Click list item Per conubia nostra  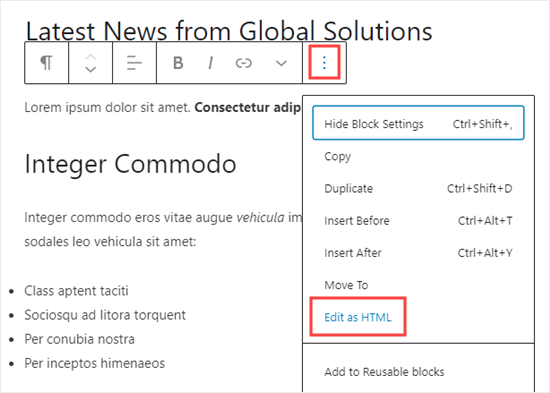coord(79,339)
